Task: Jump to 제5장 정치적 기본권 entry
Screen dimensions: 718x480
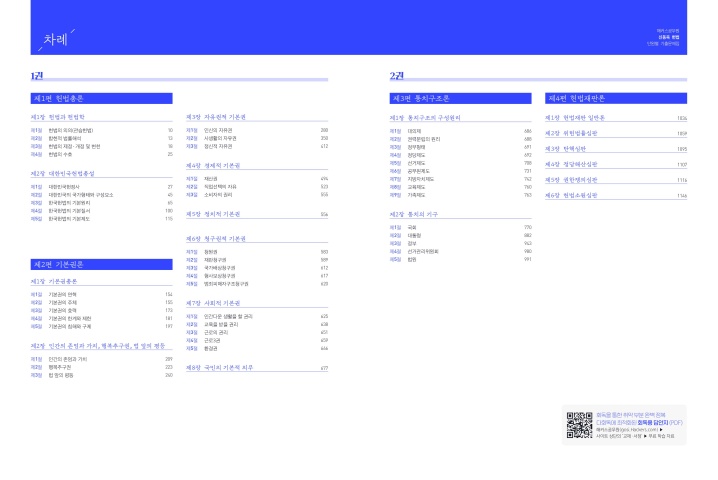Action: (x=215, y=215)
